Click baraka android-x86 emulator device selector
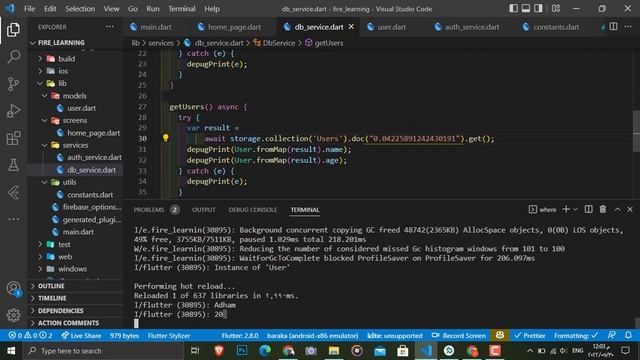This screenshot has height=360, width=640. (313, 336)
